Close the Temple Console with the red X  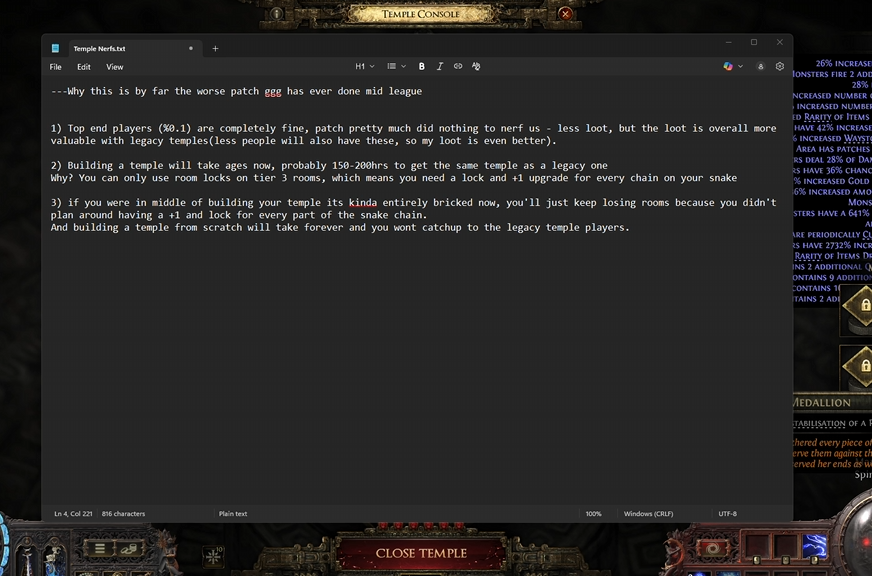coord(566,14)
